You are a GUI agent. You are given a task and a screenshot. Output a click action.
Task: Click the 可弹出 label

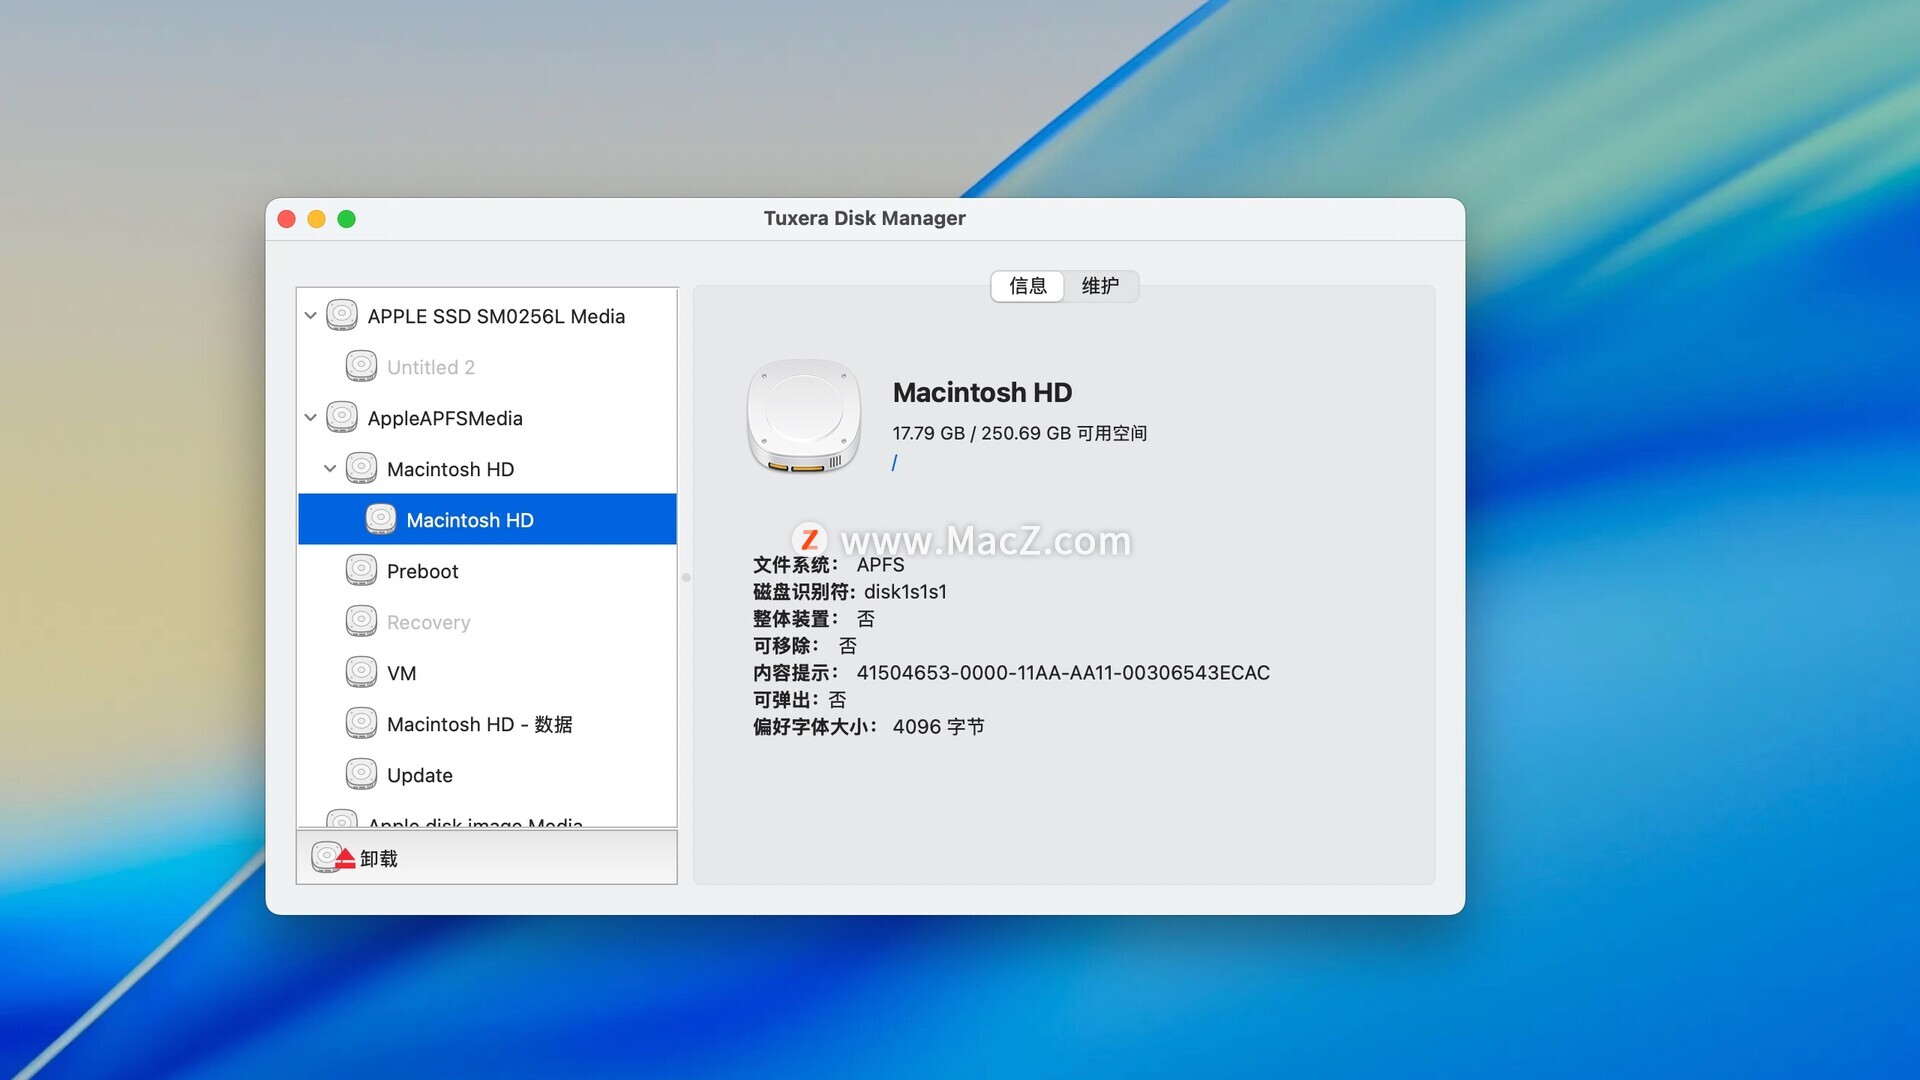point(786,700)
